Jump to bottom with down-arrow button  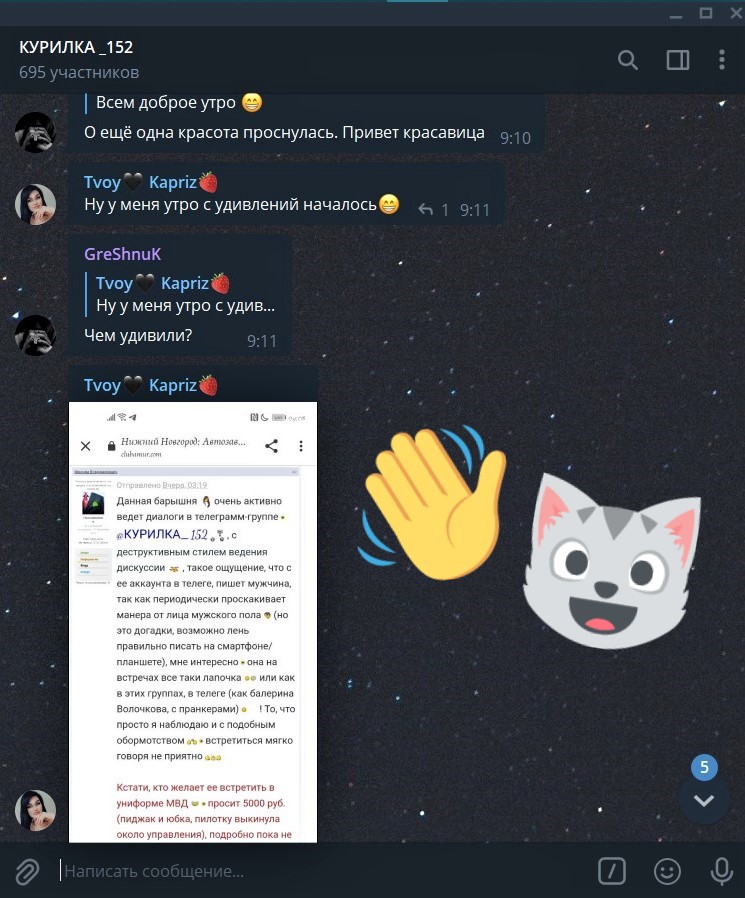(x=704, y=800)
